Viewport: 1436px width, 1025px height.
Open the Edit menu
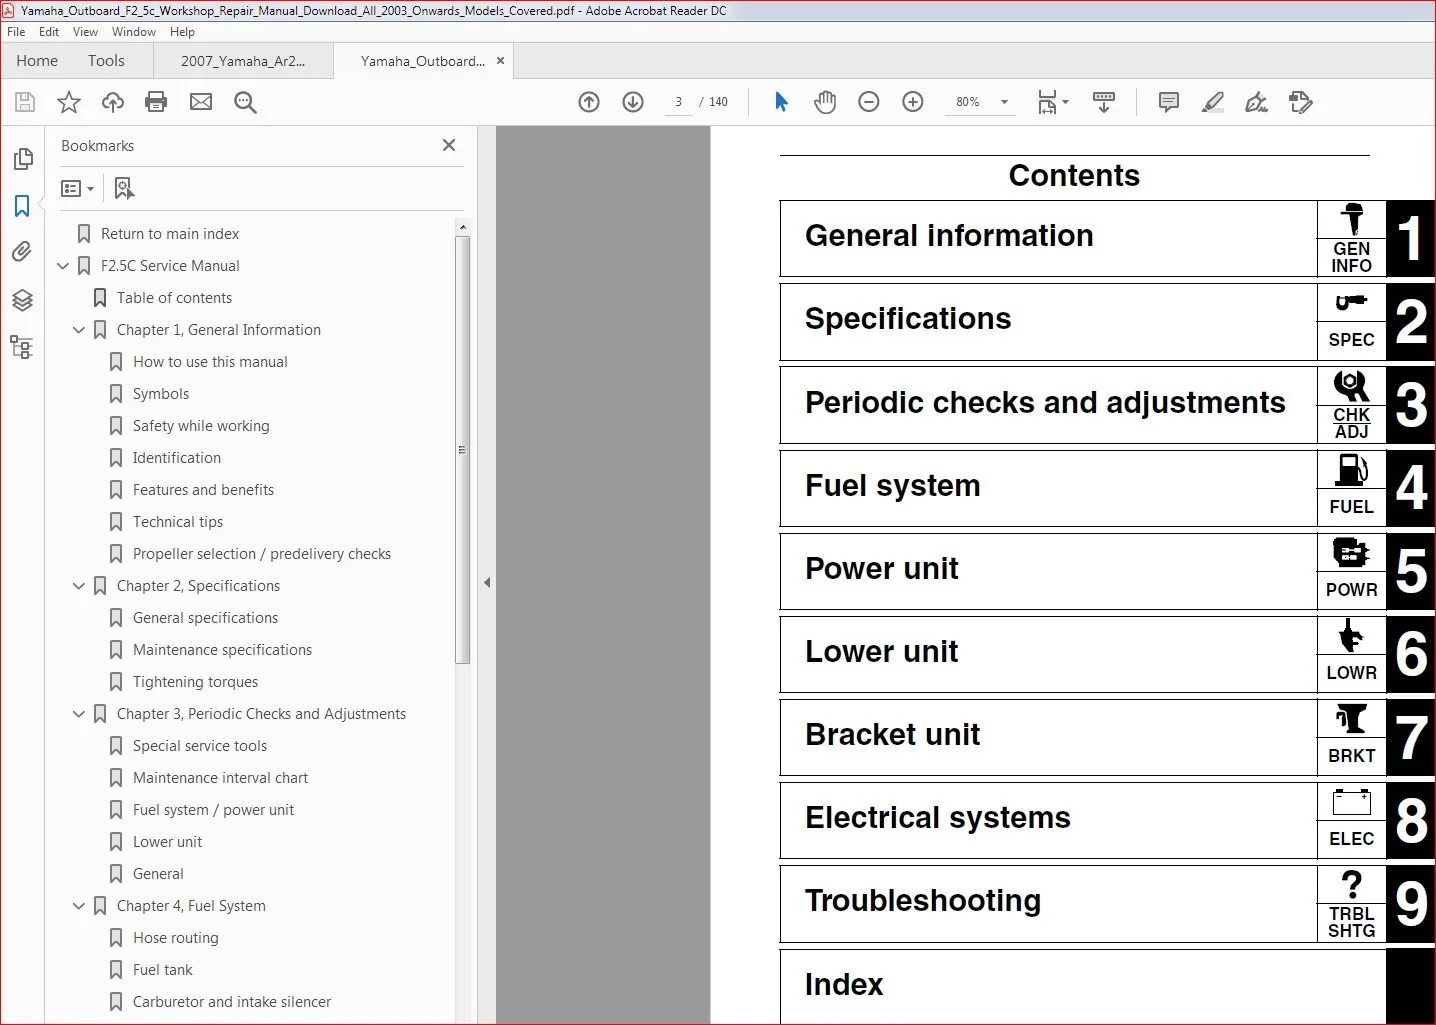(x=49, y=32)
